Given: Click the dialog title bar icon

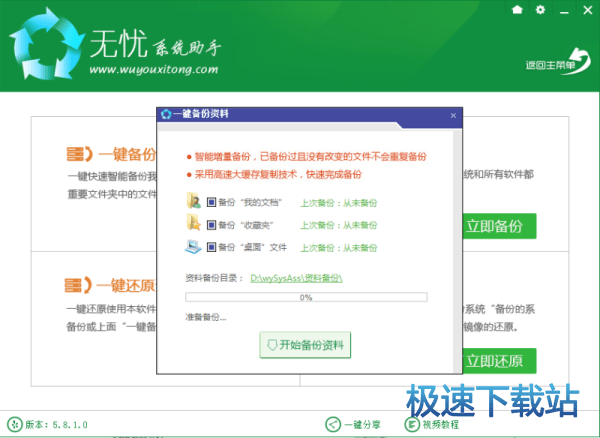Looking at the screenshot, I should coord(166,114).
